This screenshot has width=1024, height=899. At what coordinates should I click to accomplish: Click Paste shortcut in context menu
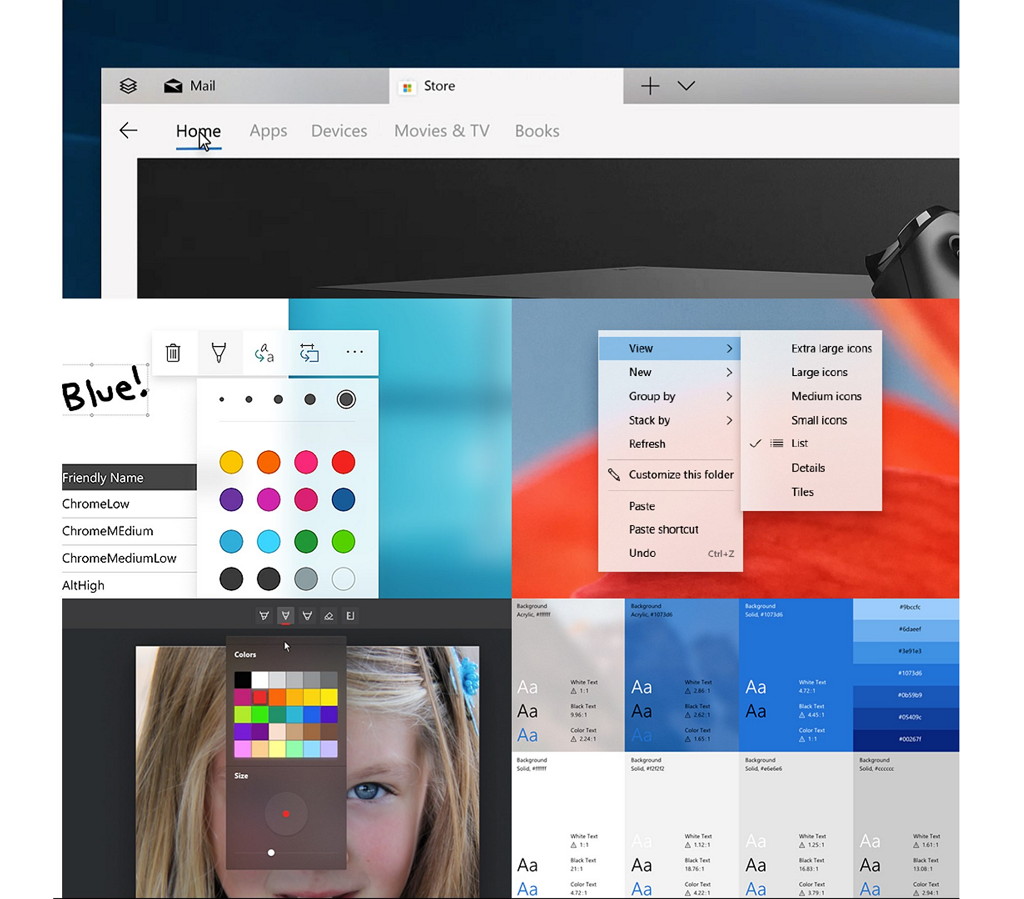tap(670, 529)
